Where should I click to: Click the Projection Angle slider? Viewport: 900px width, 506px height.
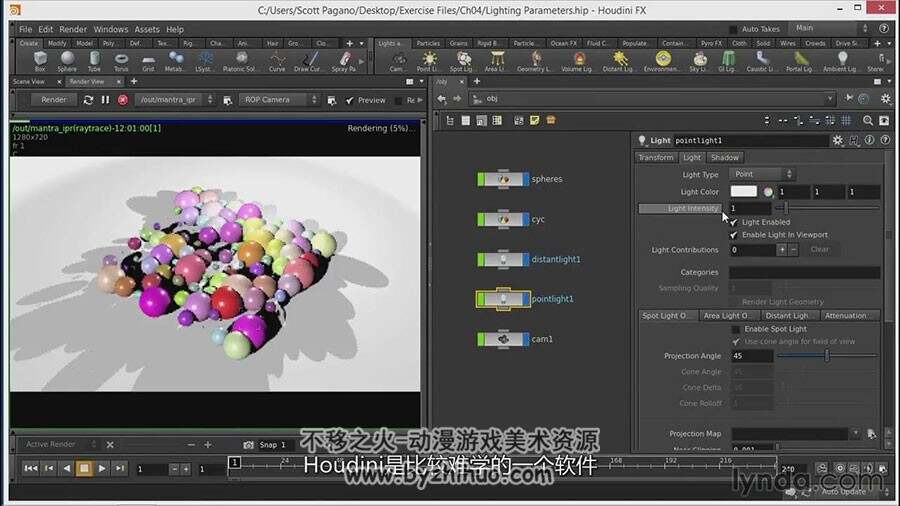(x=827, y=356)
